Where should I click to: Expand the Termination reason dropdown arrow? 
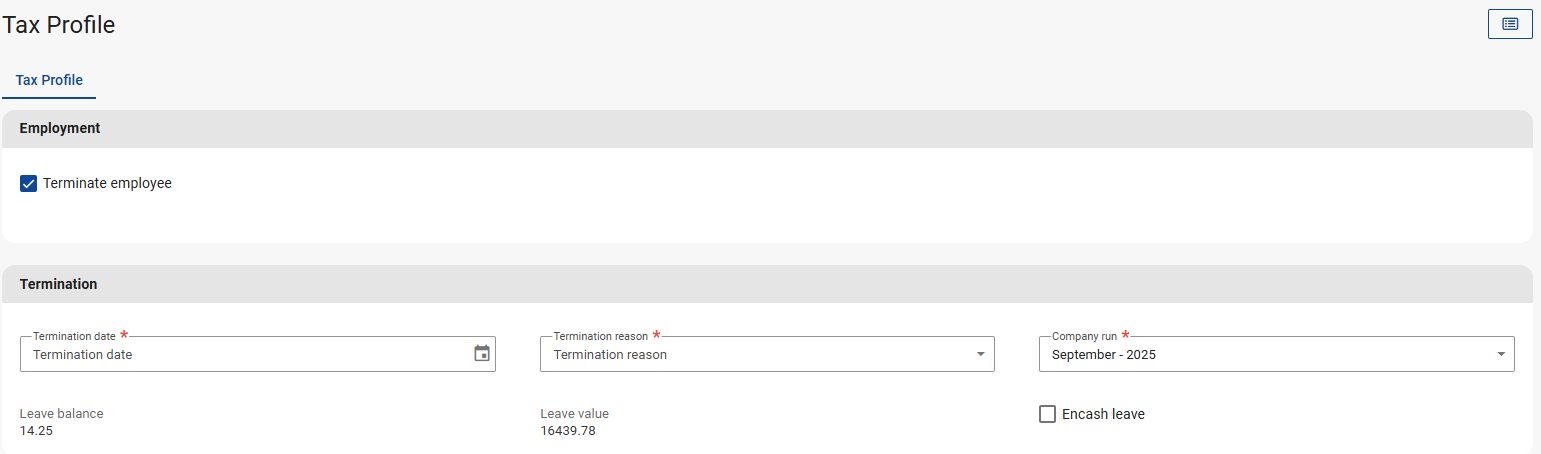point(979,354)
